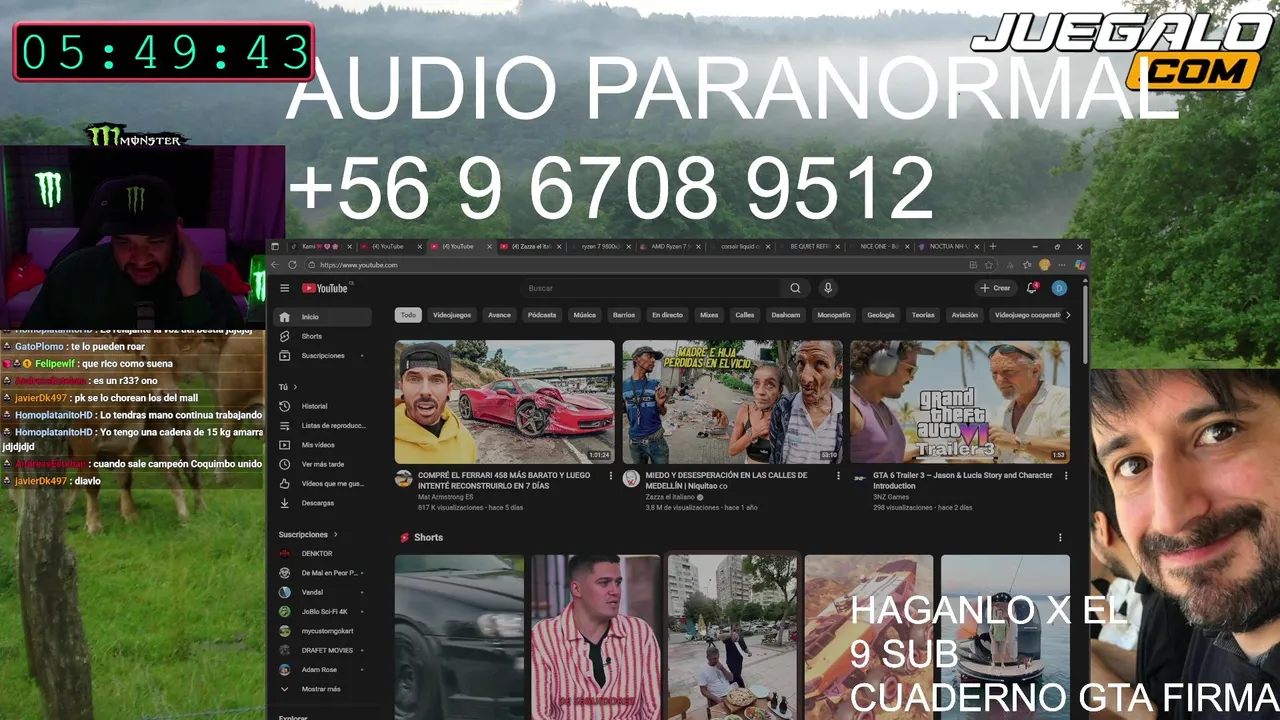Open DRAFET MOVIES subscription channel
Viewport: 1280px width, 720px height.
point(322,650)
